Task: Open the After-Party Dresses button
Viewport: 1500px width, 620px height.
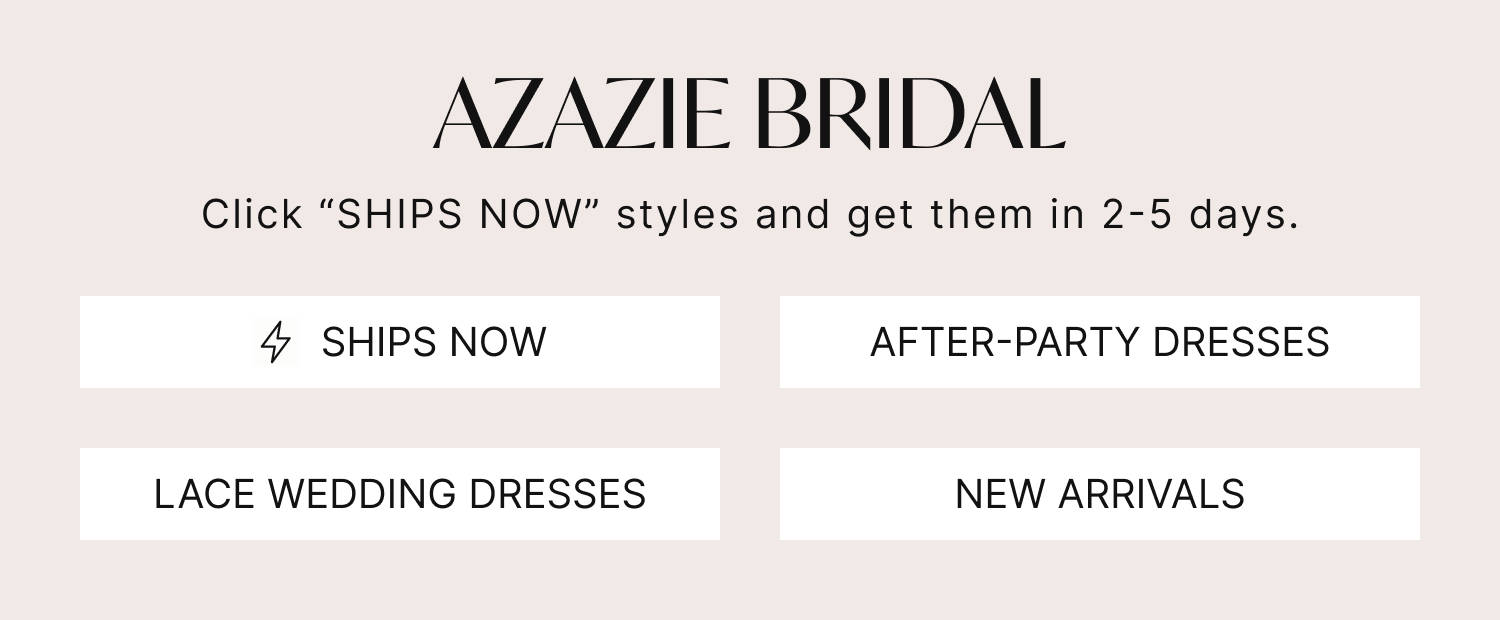Action: pos(1099,342)
